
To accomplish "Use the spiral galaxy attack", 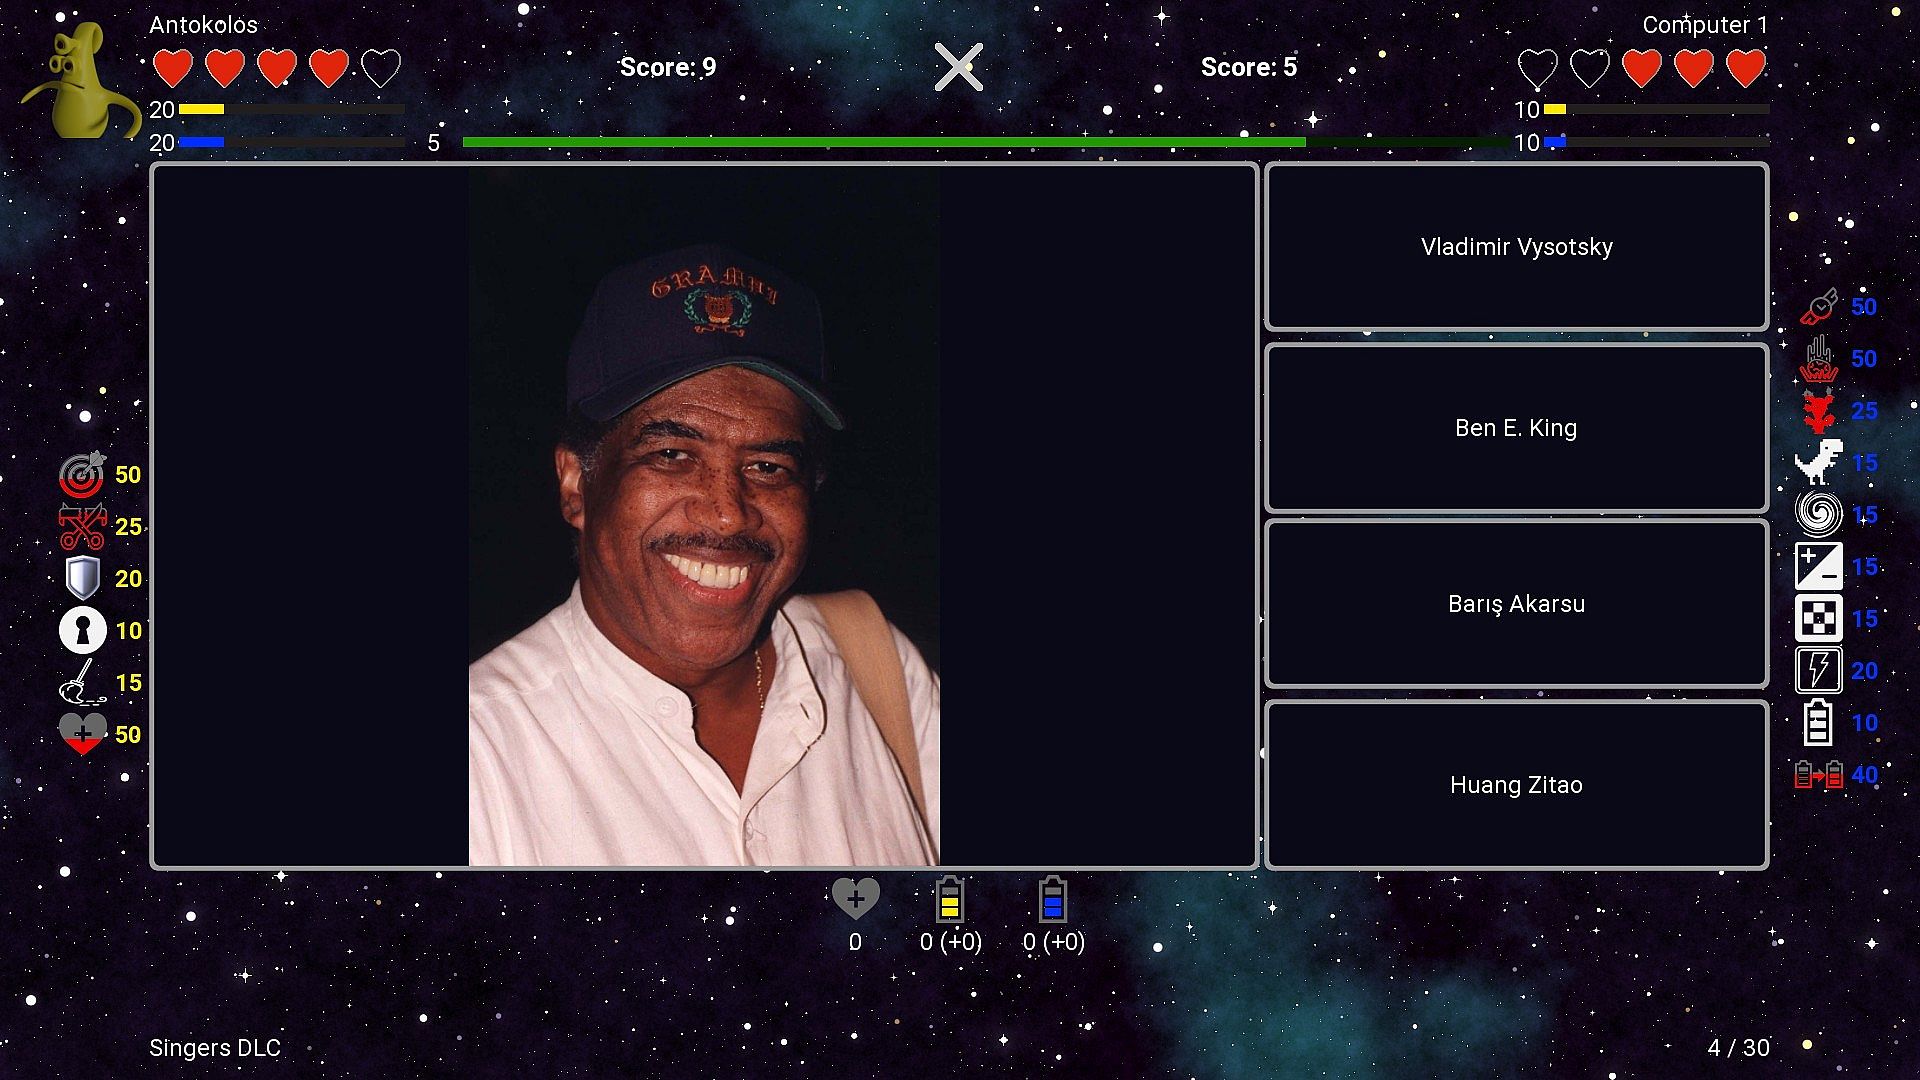I will pyautogui.click(x=1818, y=514).
